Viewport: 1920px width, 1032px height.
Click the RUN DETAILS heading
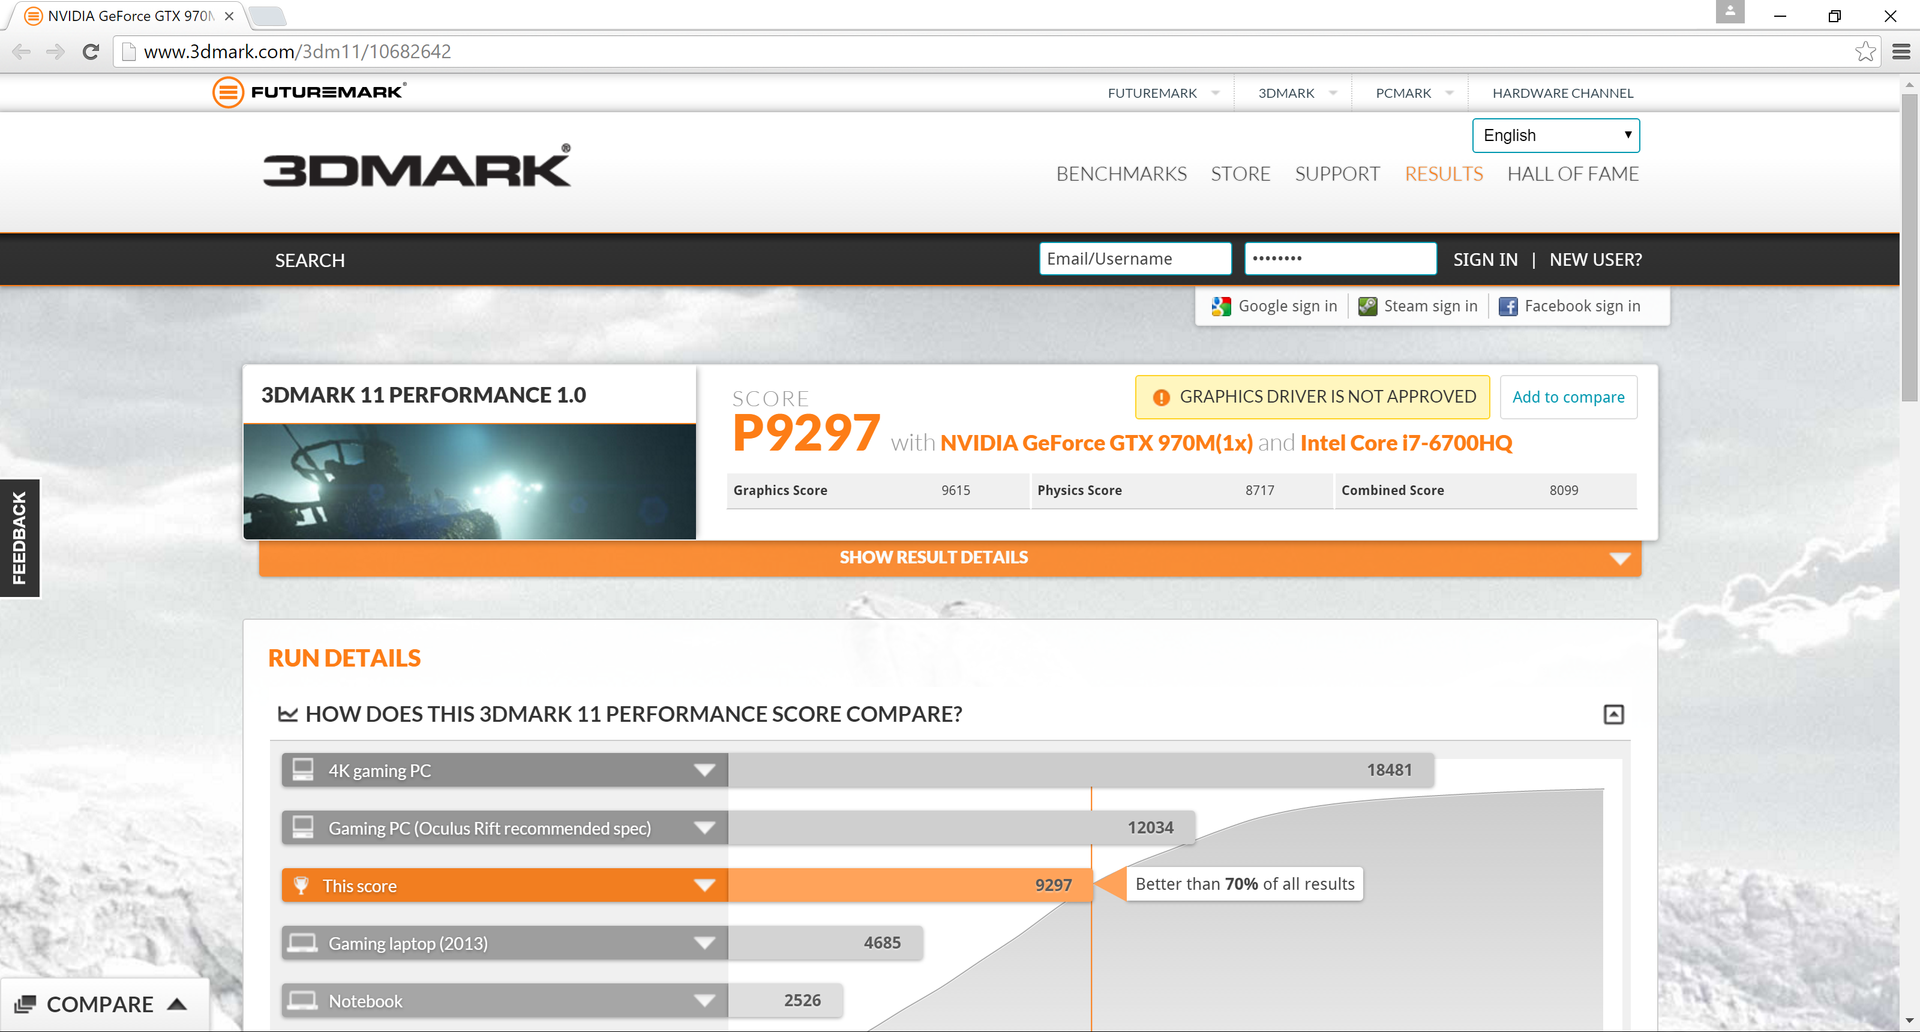tap(344, 658)
